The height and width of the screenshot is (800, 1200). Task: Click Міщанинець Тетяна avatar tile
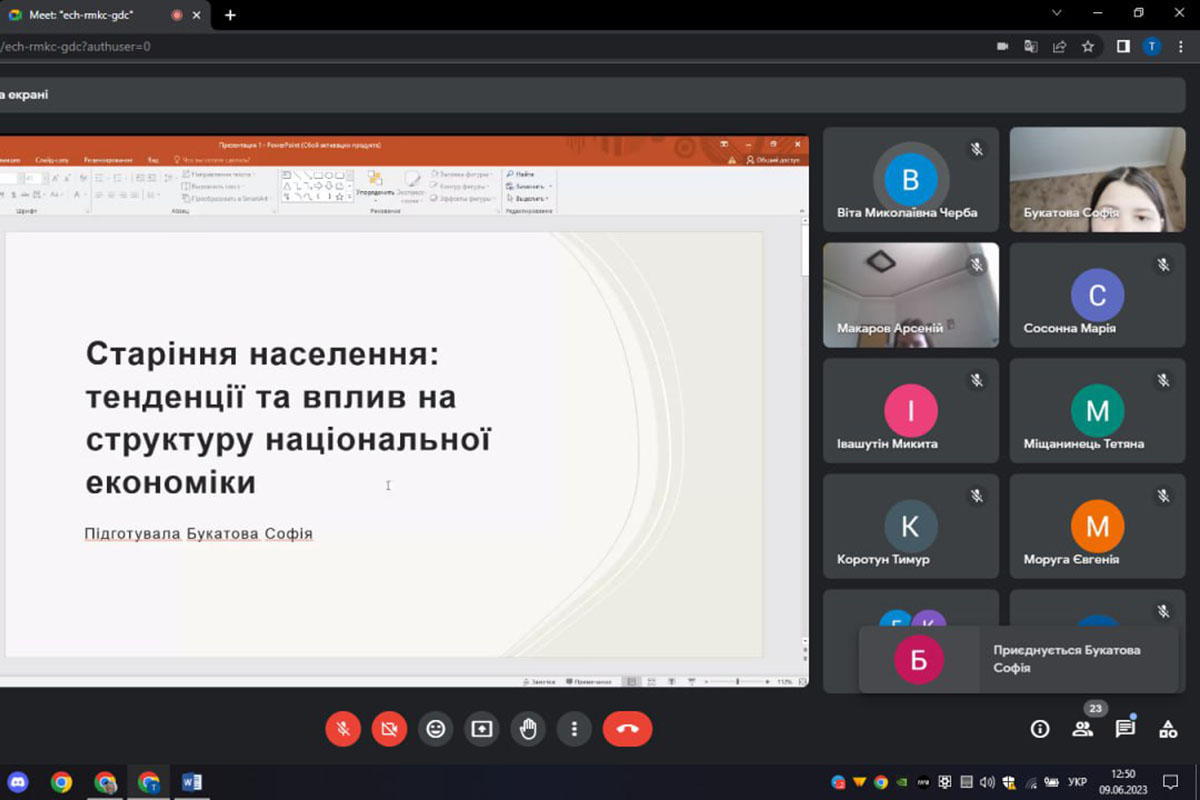[1097, 411]
